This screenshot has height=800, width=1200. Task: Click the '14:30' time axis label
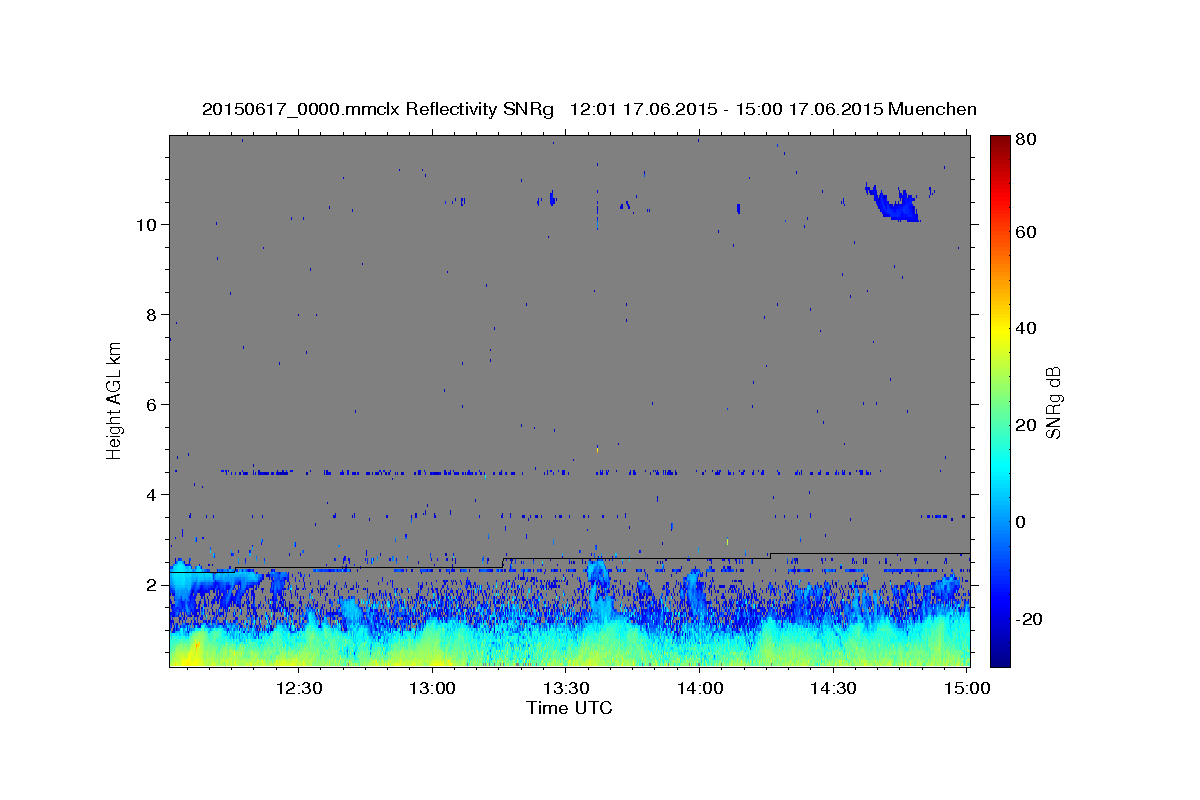point(832,688)
